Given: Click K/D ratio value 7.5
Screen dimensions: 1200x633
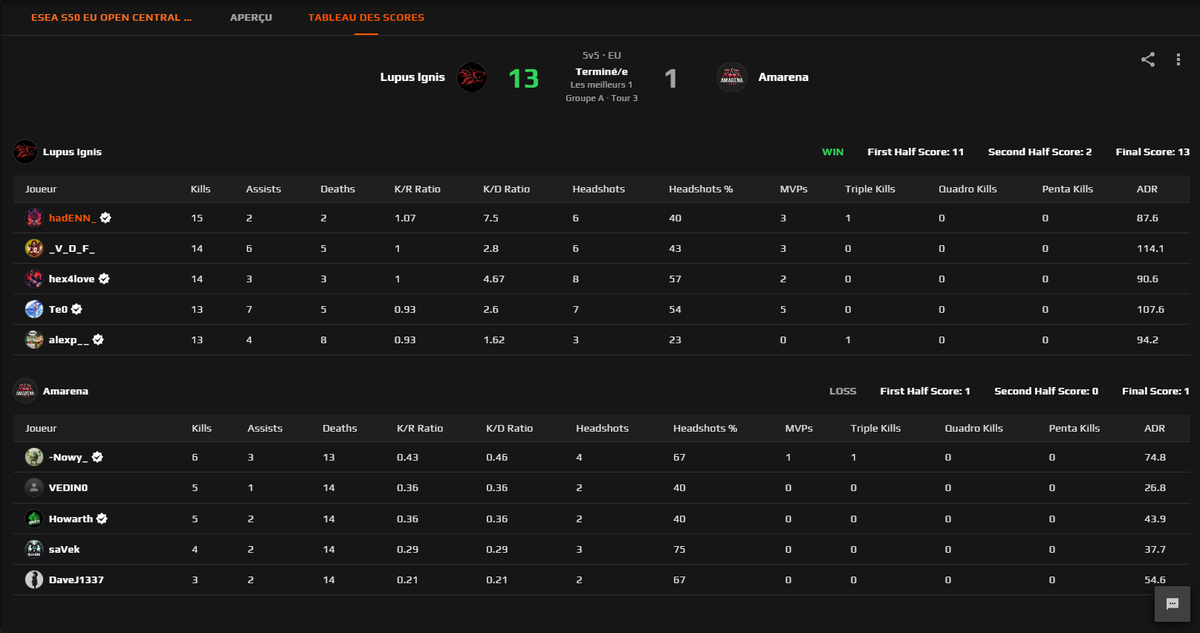Looking at the screenshot, I should [492, 218].
